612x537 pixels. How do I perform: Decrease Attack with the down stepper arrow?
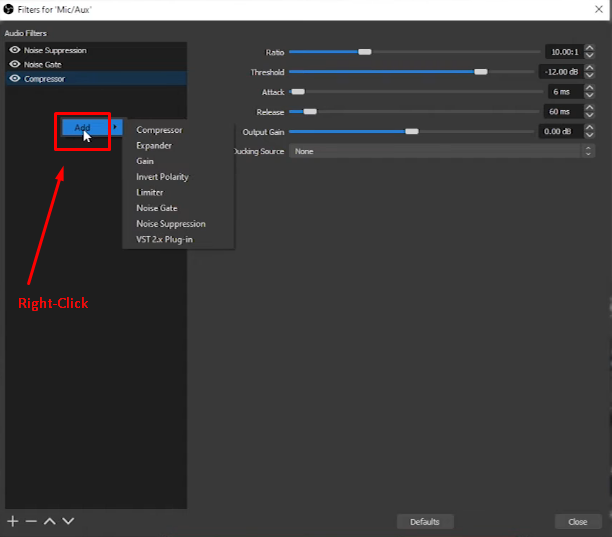point(590,95)
